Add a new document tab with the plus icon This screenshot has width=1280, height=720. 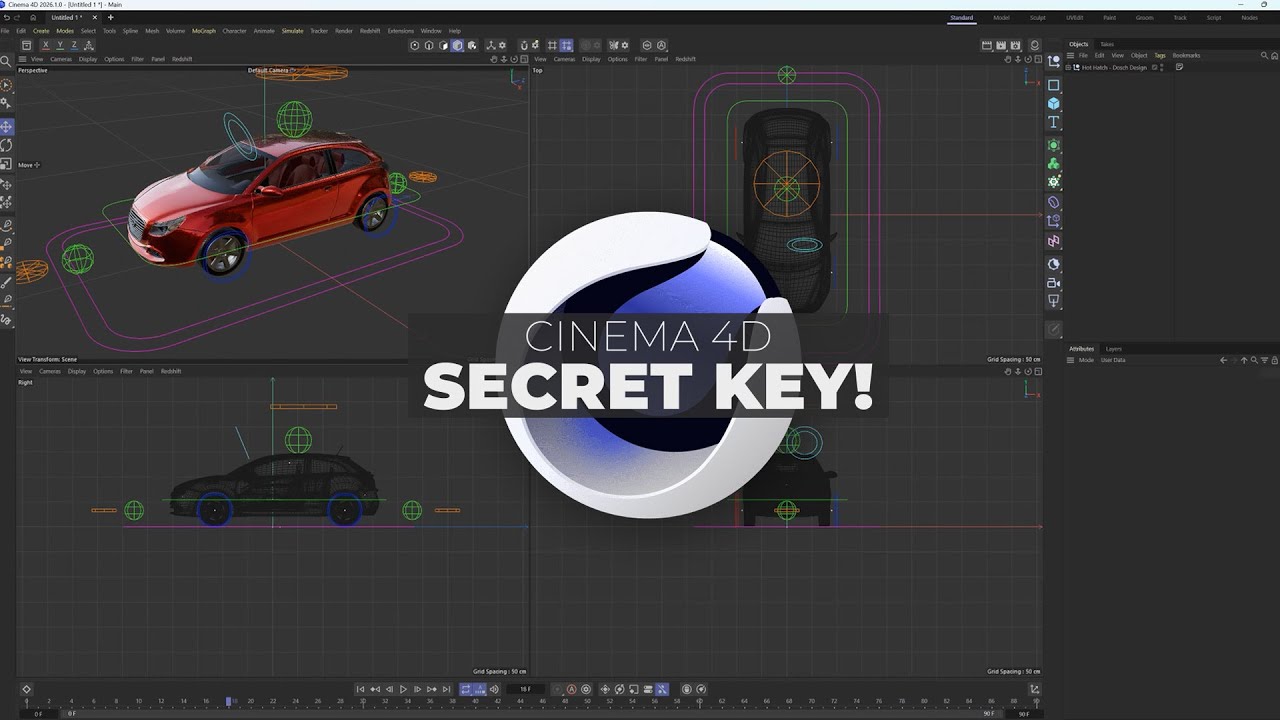pos(110,17)
